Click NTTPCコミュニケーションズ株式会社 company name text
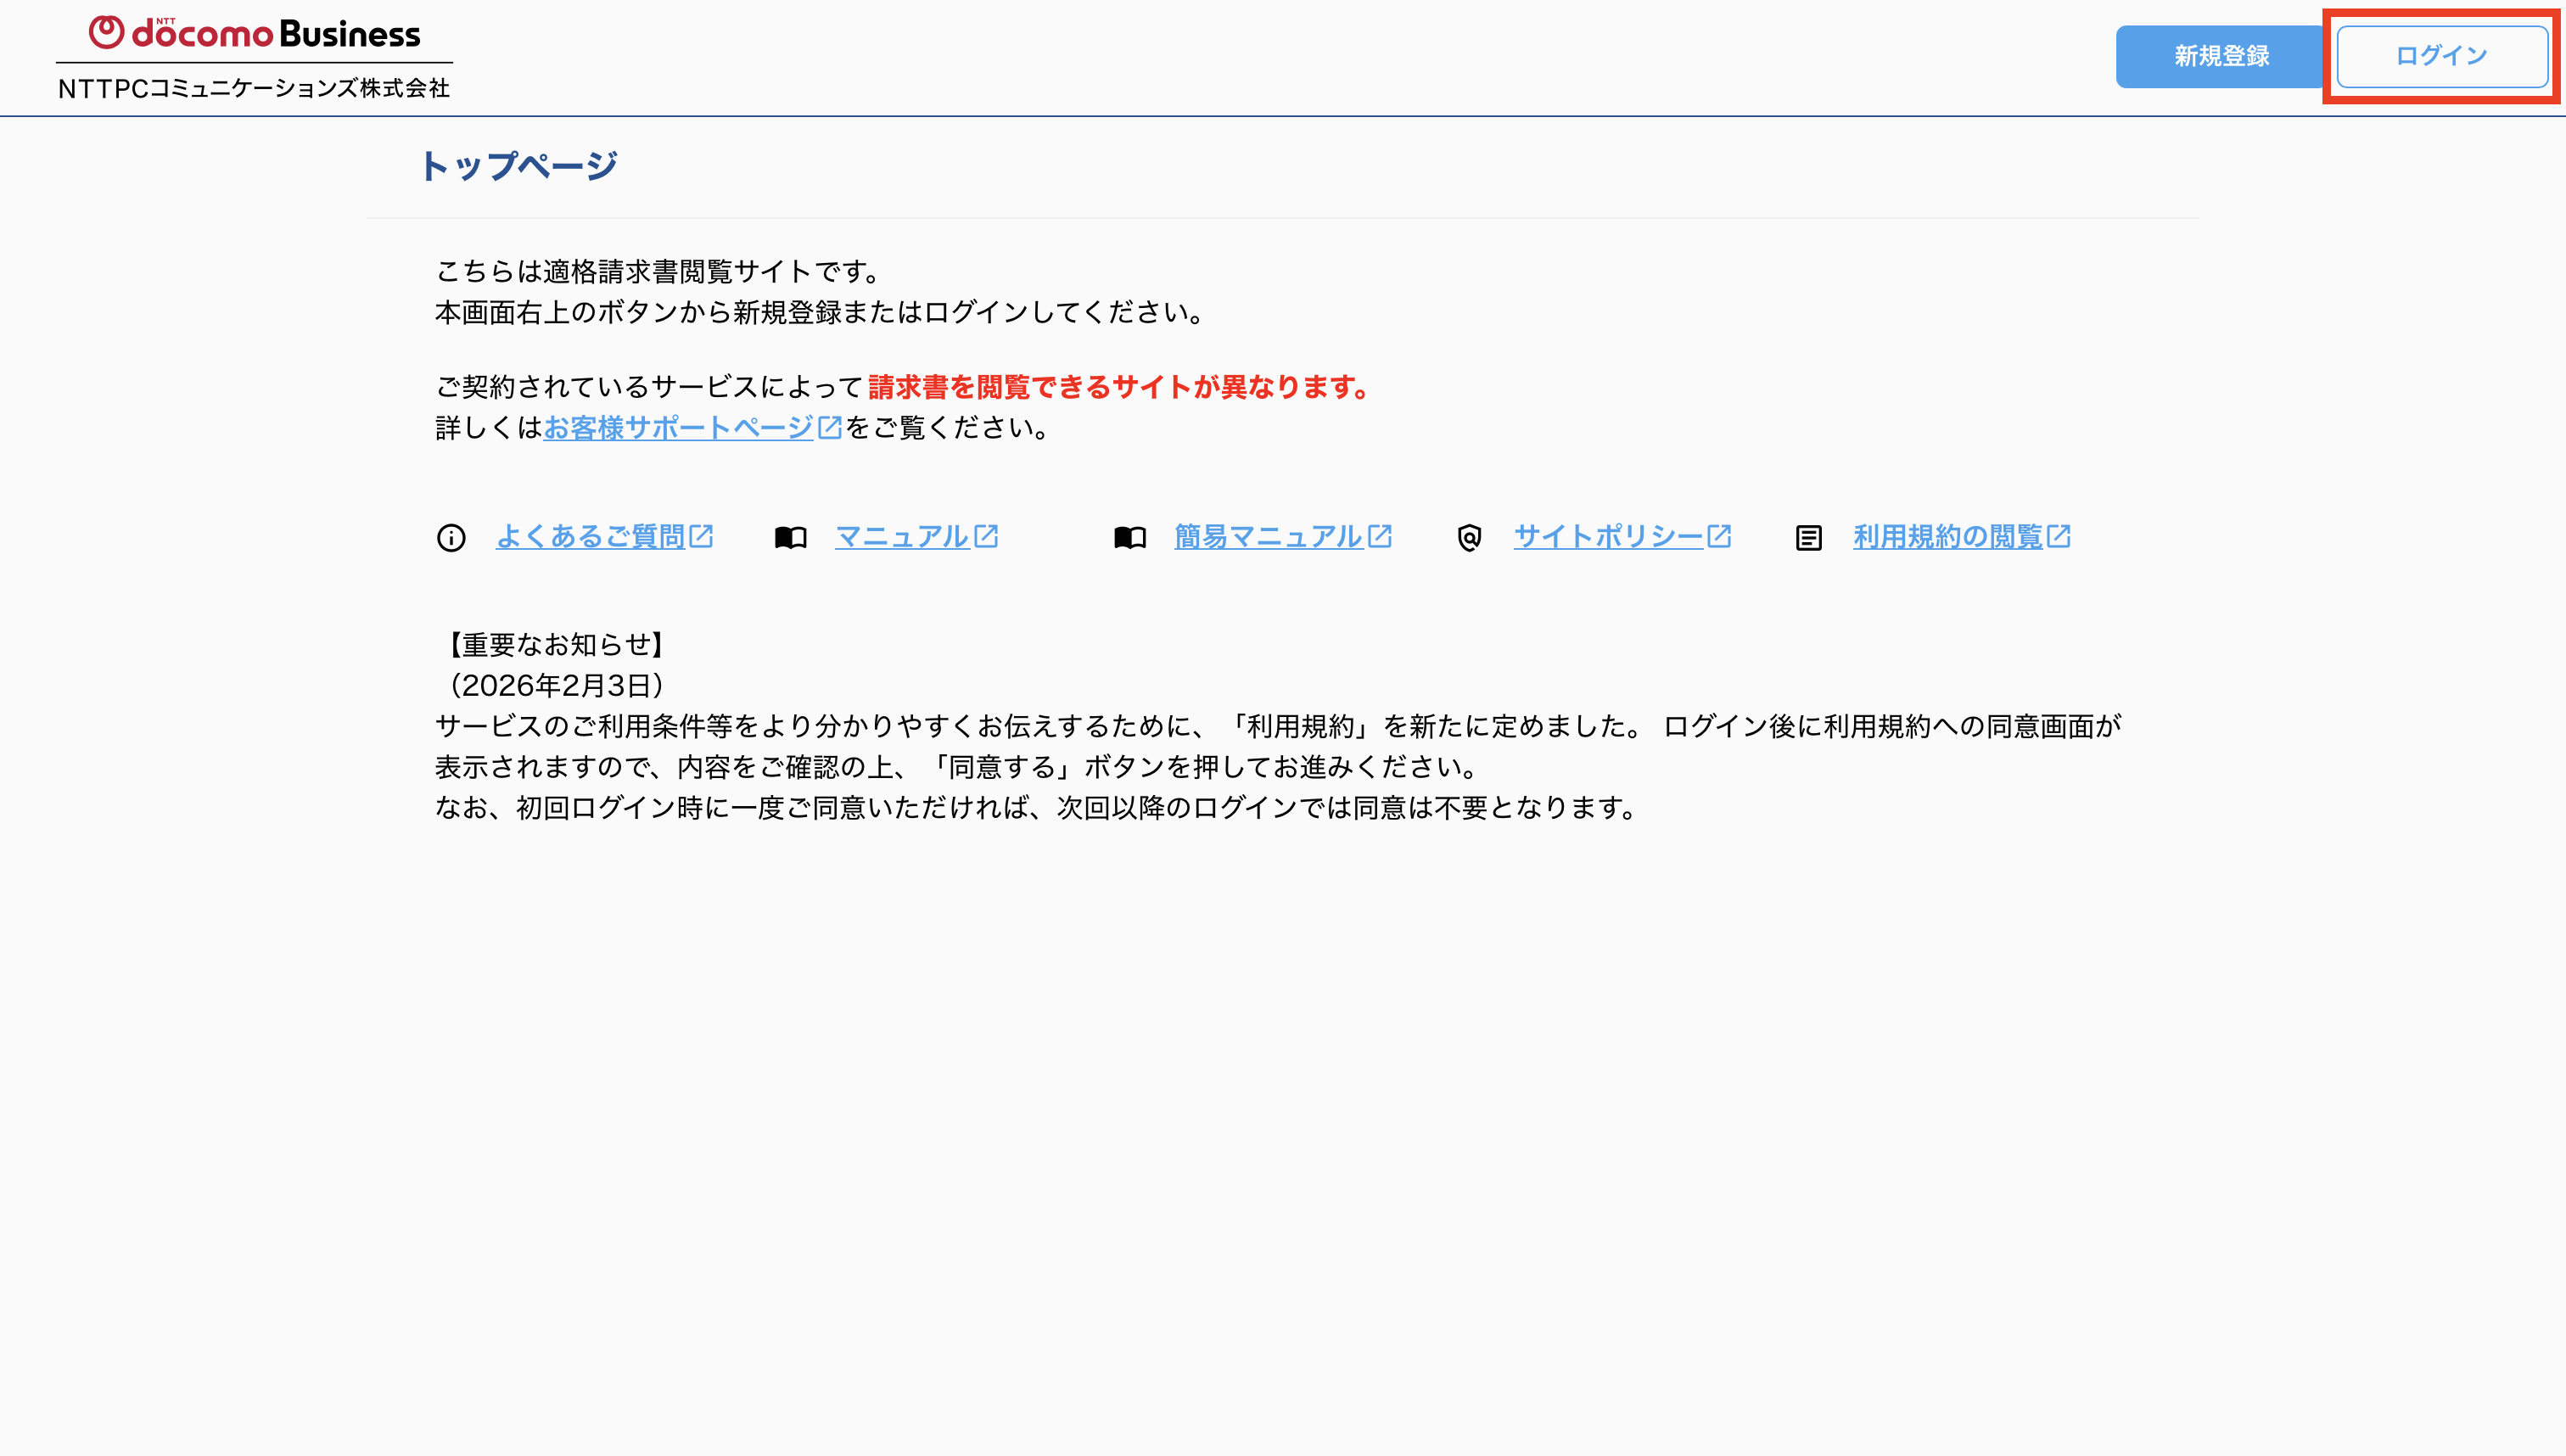 click(254, 88)
